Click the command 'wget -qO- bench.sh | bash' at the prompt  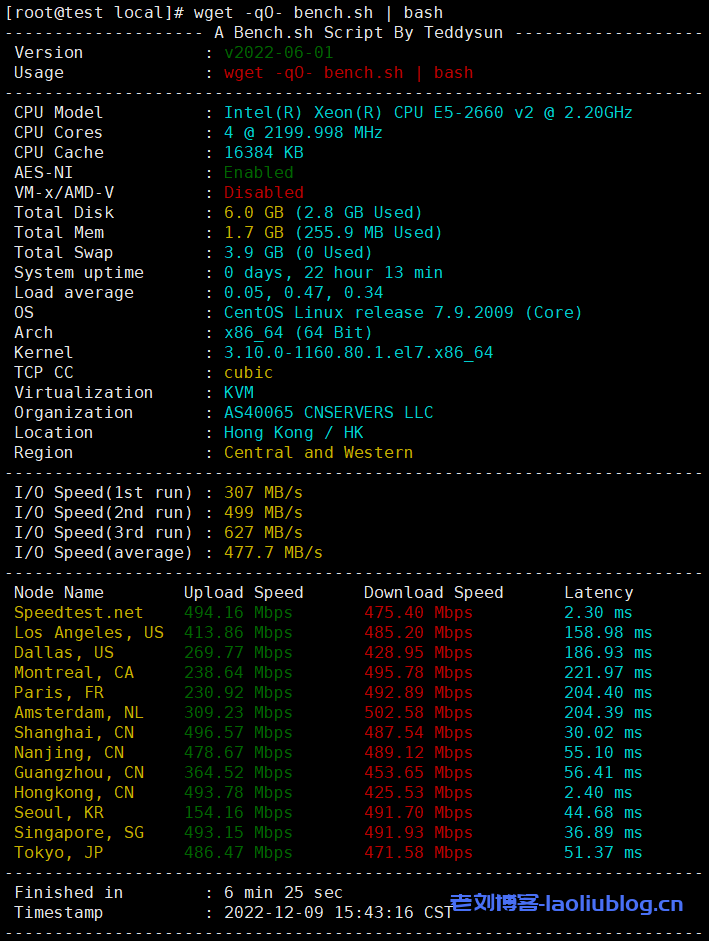[x=318, y=13]
